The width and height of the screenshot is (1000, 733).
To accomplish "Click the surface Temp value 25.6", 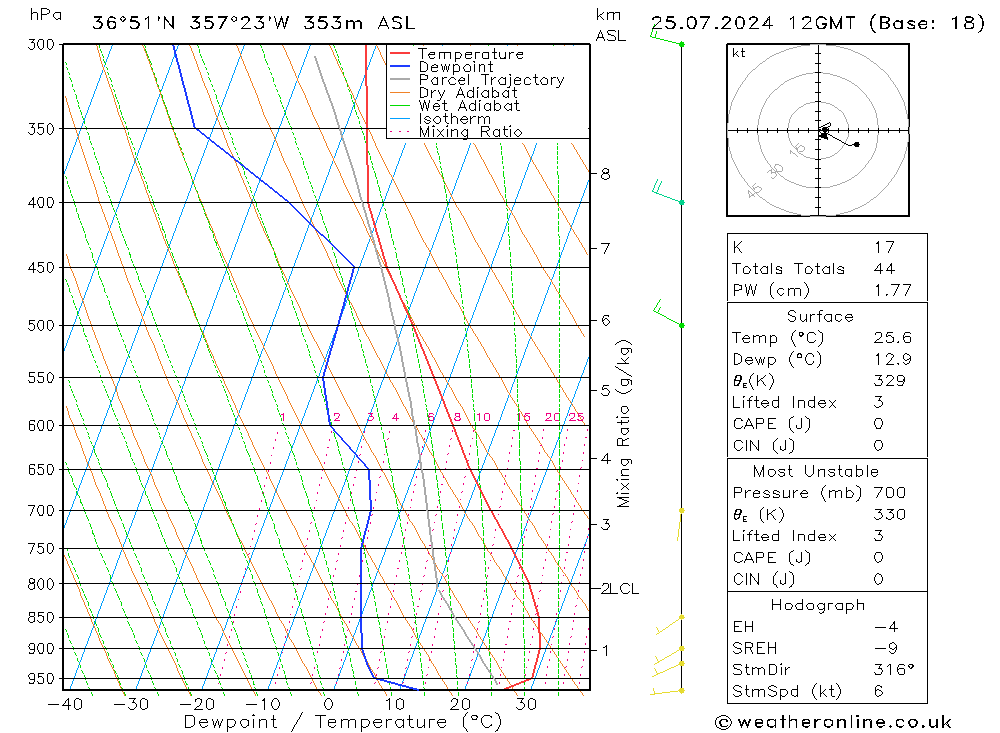I will point(892,337).
